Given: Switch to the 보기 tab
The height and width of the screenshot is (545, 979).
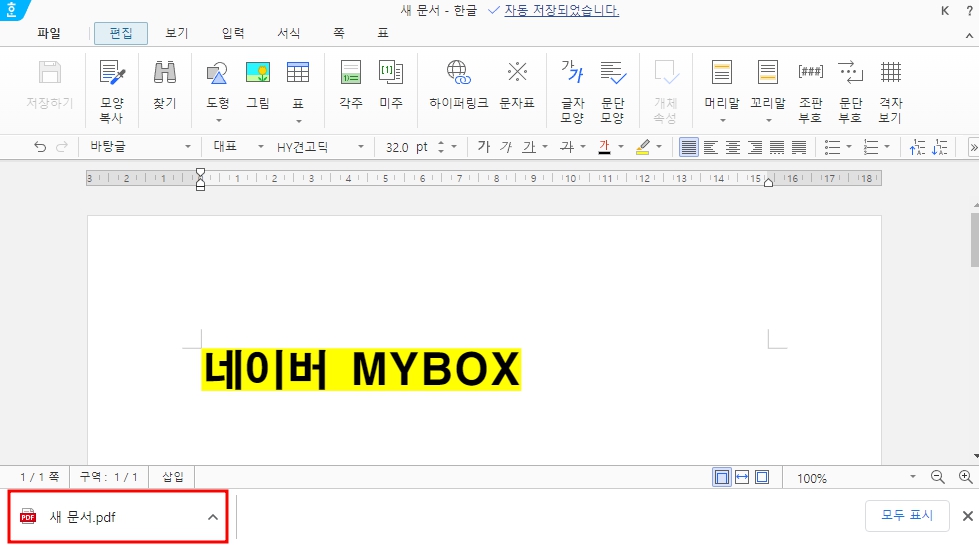Looking at the screenshot, I should (176, 33).
